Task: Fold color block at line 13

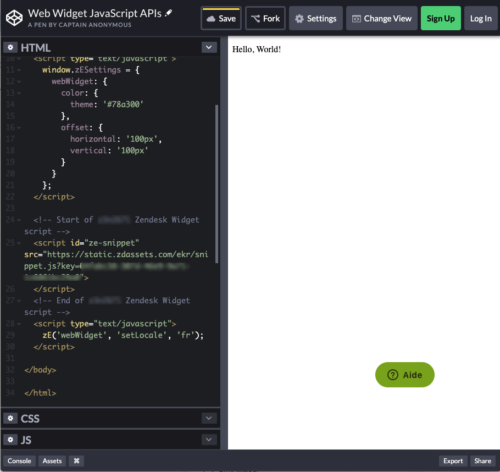Action: [19, 93]
